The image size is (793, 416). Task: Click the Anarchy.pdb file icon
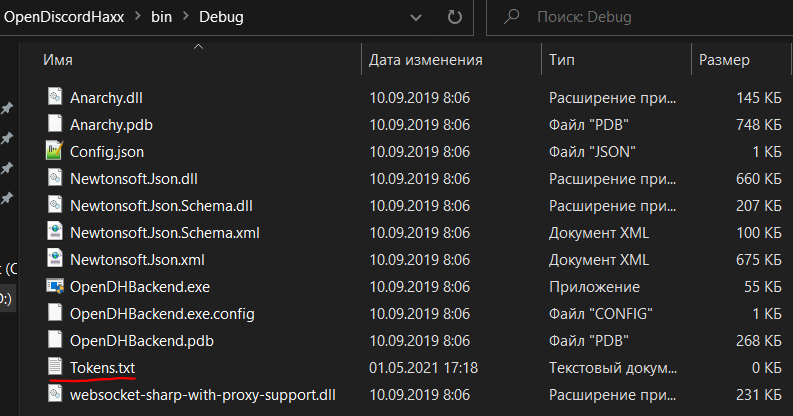54,125
